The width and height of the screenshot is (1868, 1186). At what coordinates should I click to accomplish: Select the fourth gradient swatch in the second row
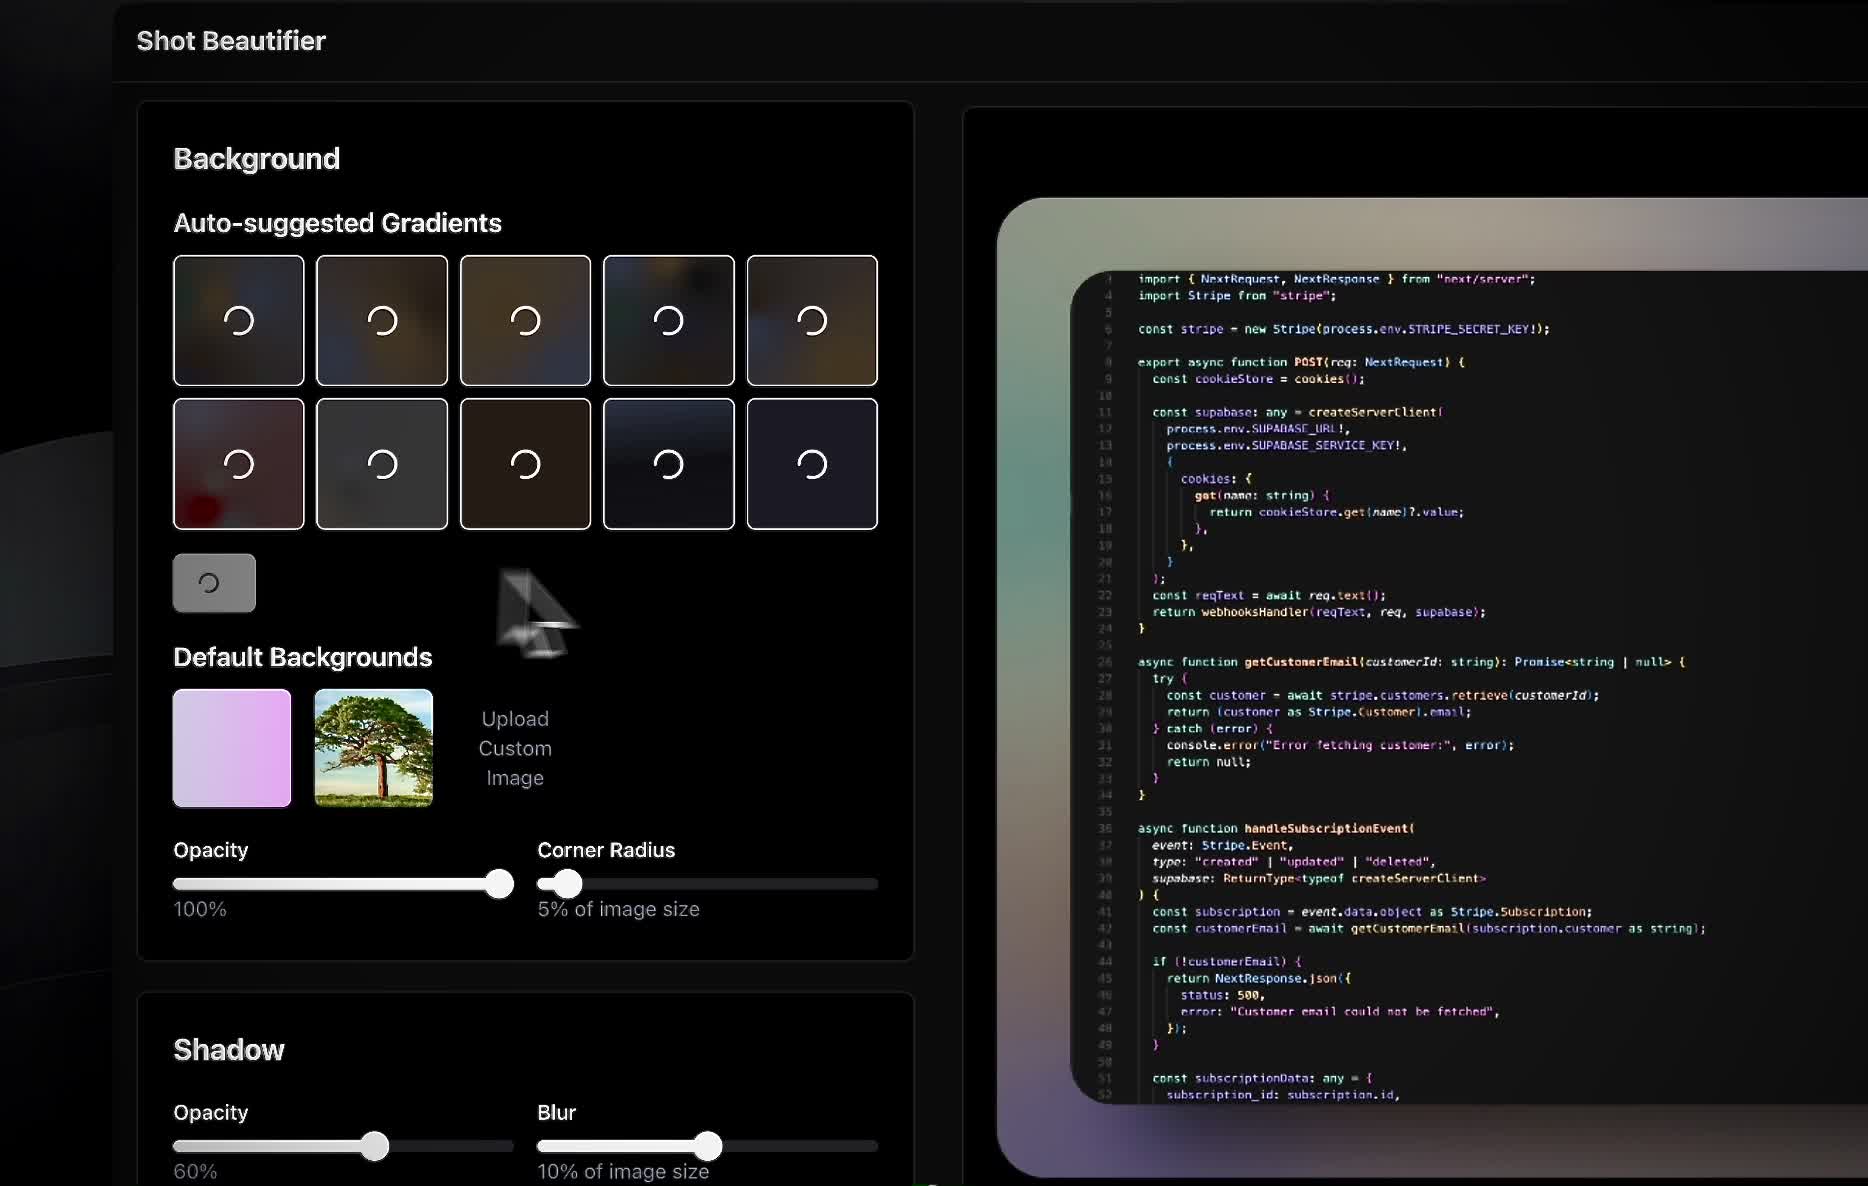(668, 464)
